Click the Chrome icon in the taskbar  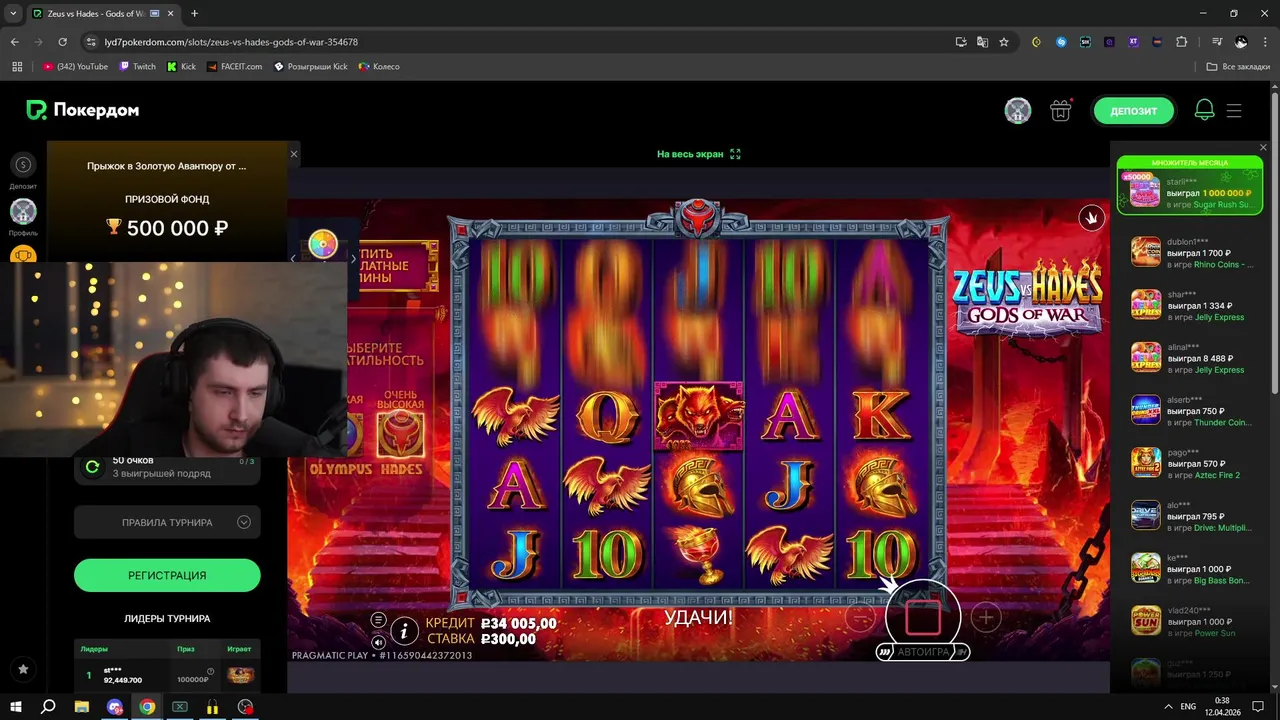147,706
